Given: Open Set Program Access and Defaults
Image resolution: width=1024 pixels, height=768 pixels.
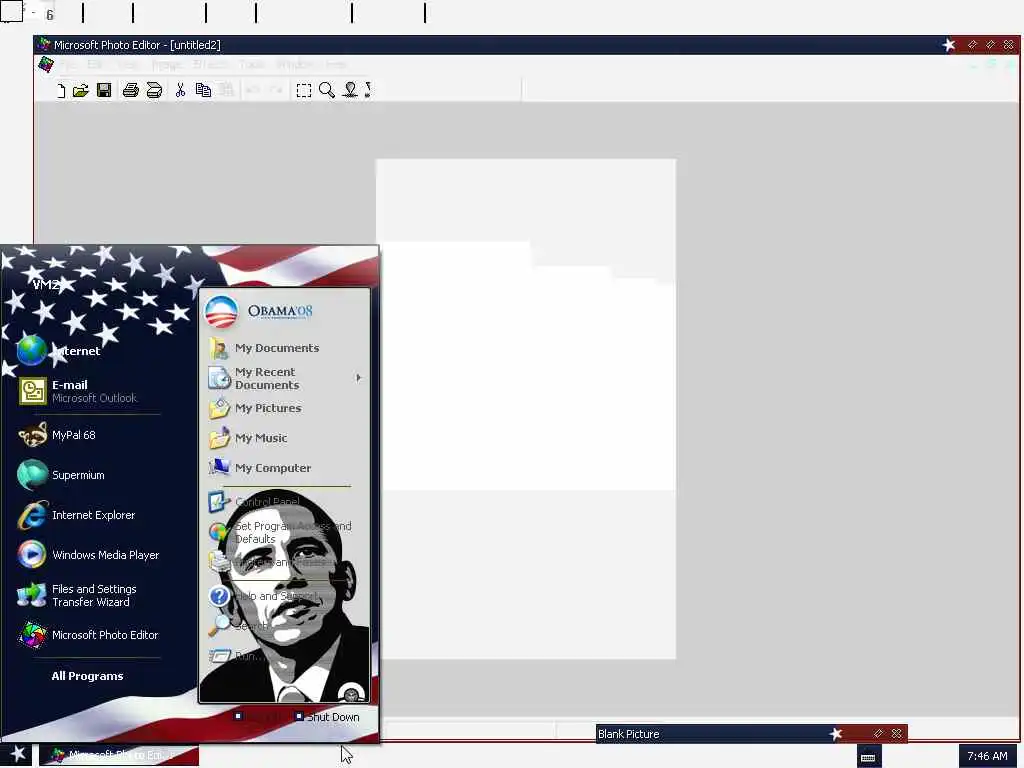Looking at the screenshot, I should tap(280, 532).
